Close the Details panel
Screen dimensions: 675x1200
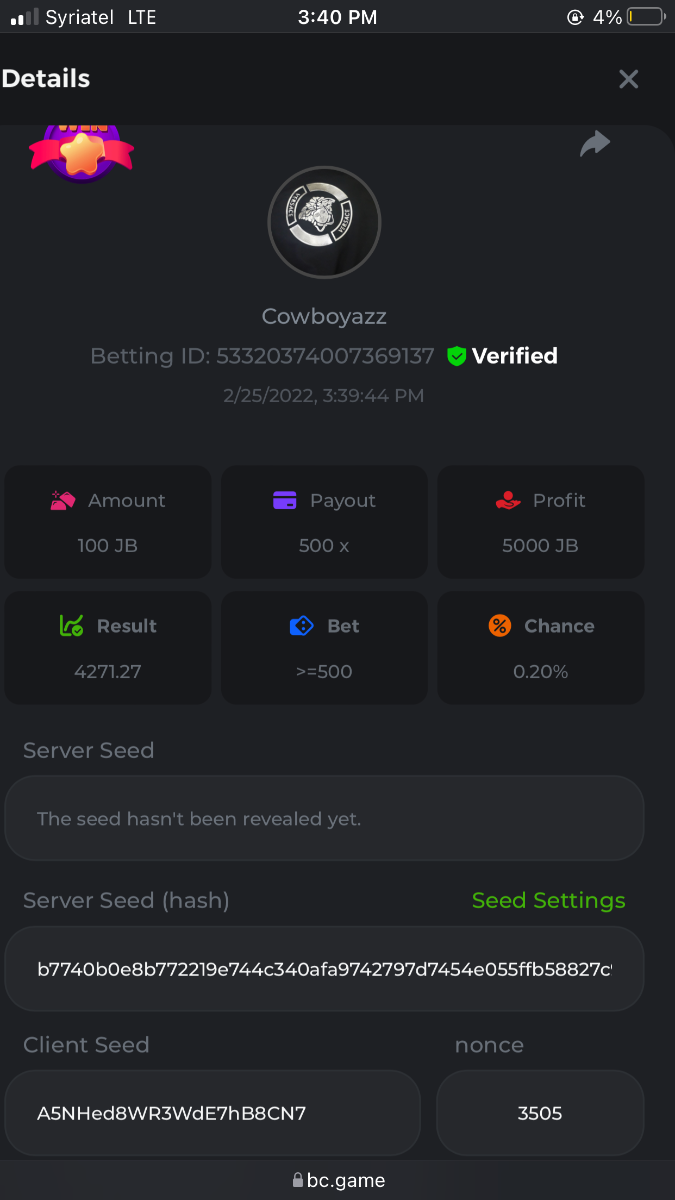click(628, 79)
